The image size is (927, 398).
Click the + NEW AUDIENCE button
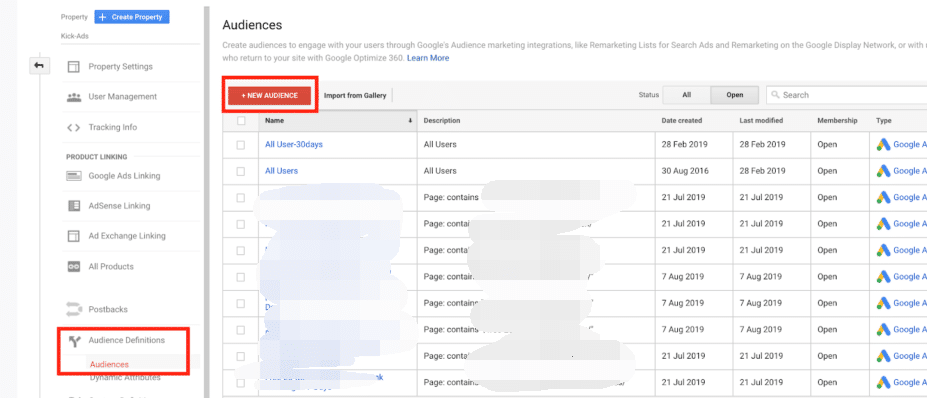[x=270, y=95]
